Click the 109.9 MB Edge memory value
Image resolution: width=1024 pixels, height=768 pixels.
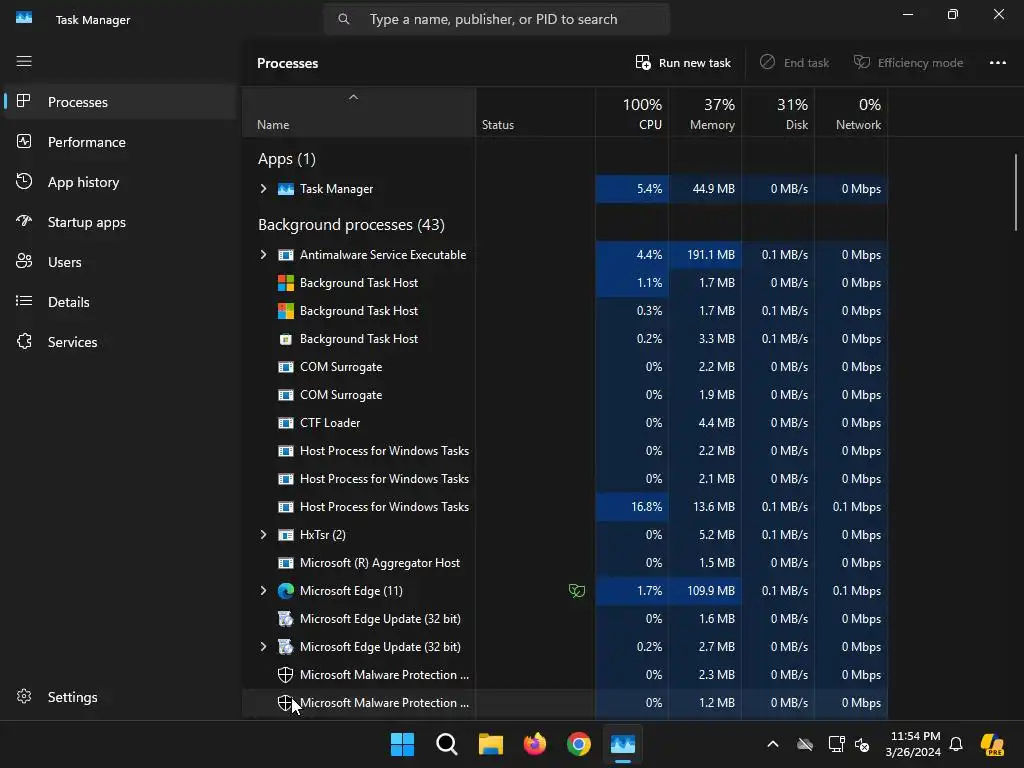coord(711,591)
